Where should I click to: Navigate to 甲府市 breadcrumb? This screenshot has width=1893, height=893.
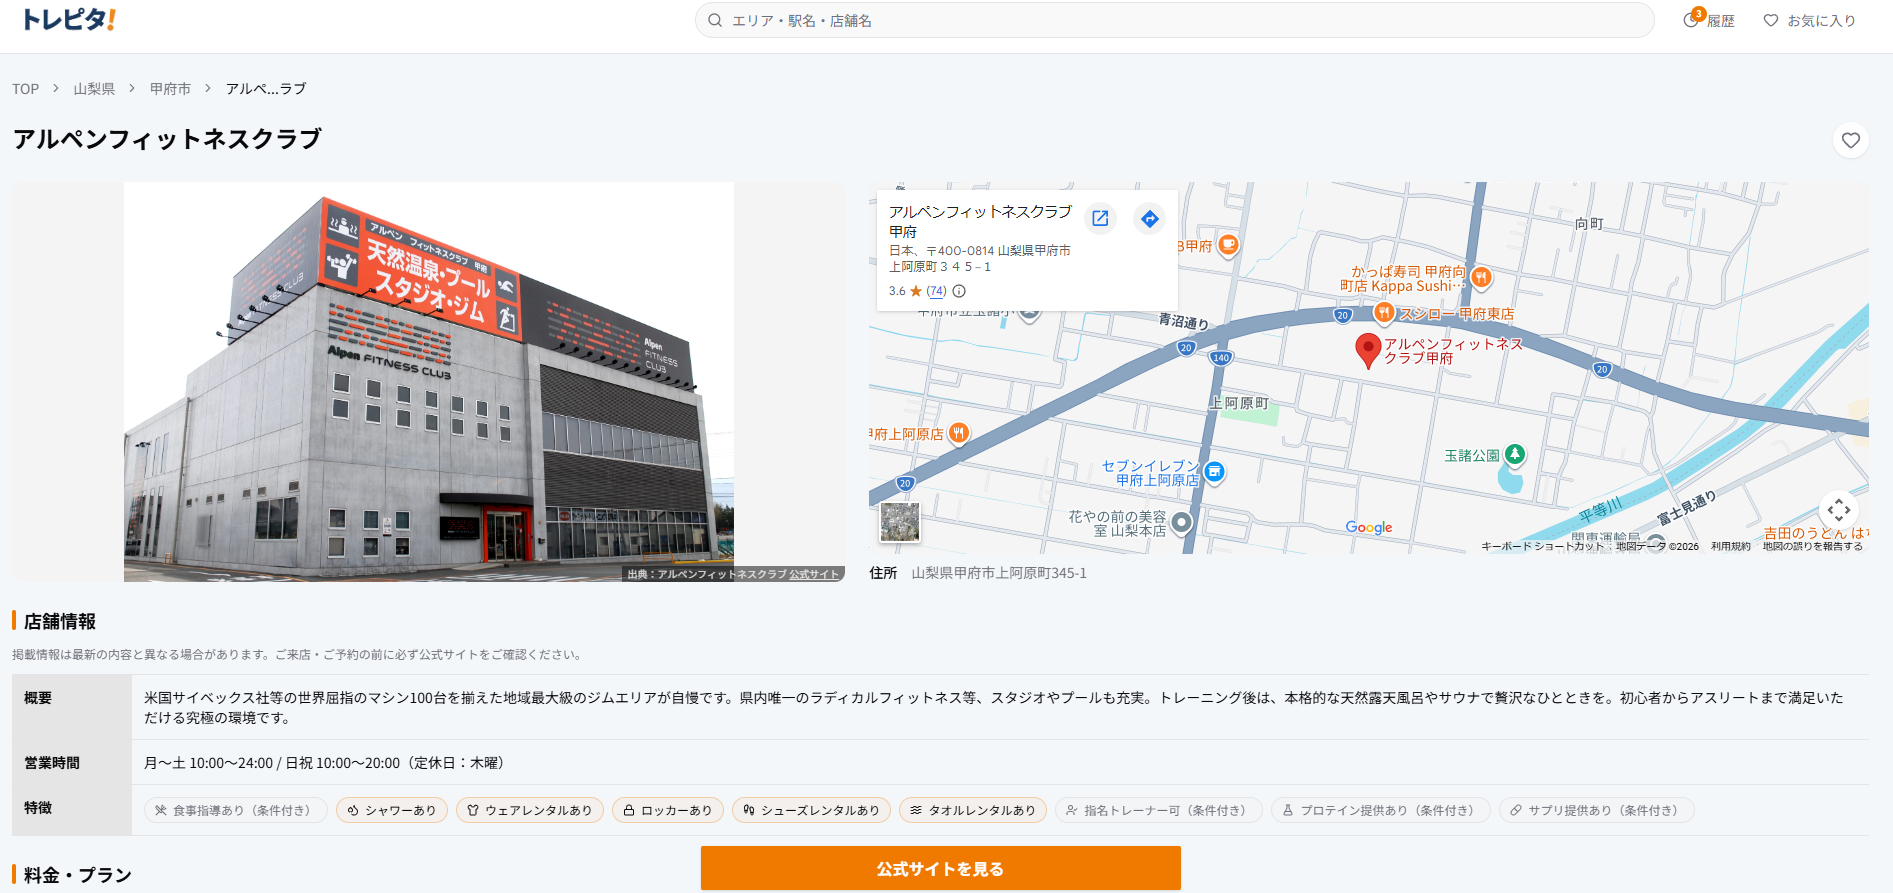tap(170, 89)
